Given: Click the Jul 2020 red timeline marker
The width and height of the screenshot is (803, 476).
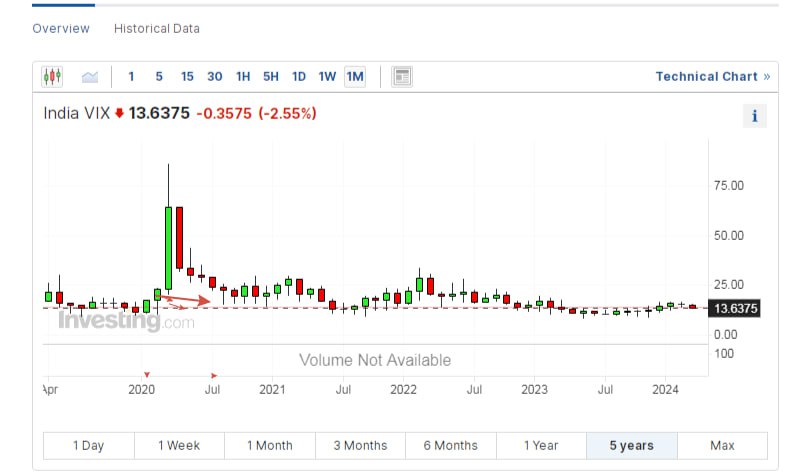Looking at the screenshot, I should 214,376.
